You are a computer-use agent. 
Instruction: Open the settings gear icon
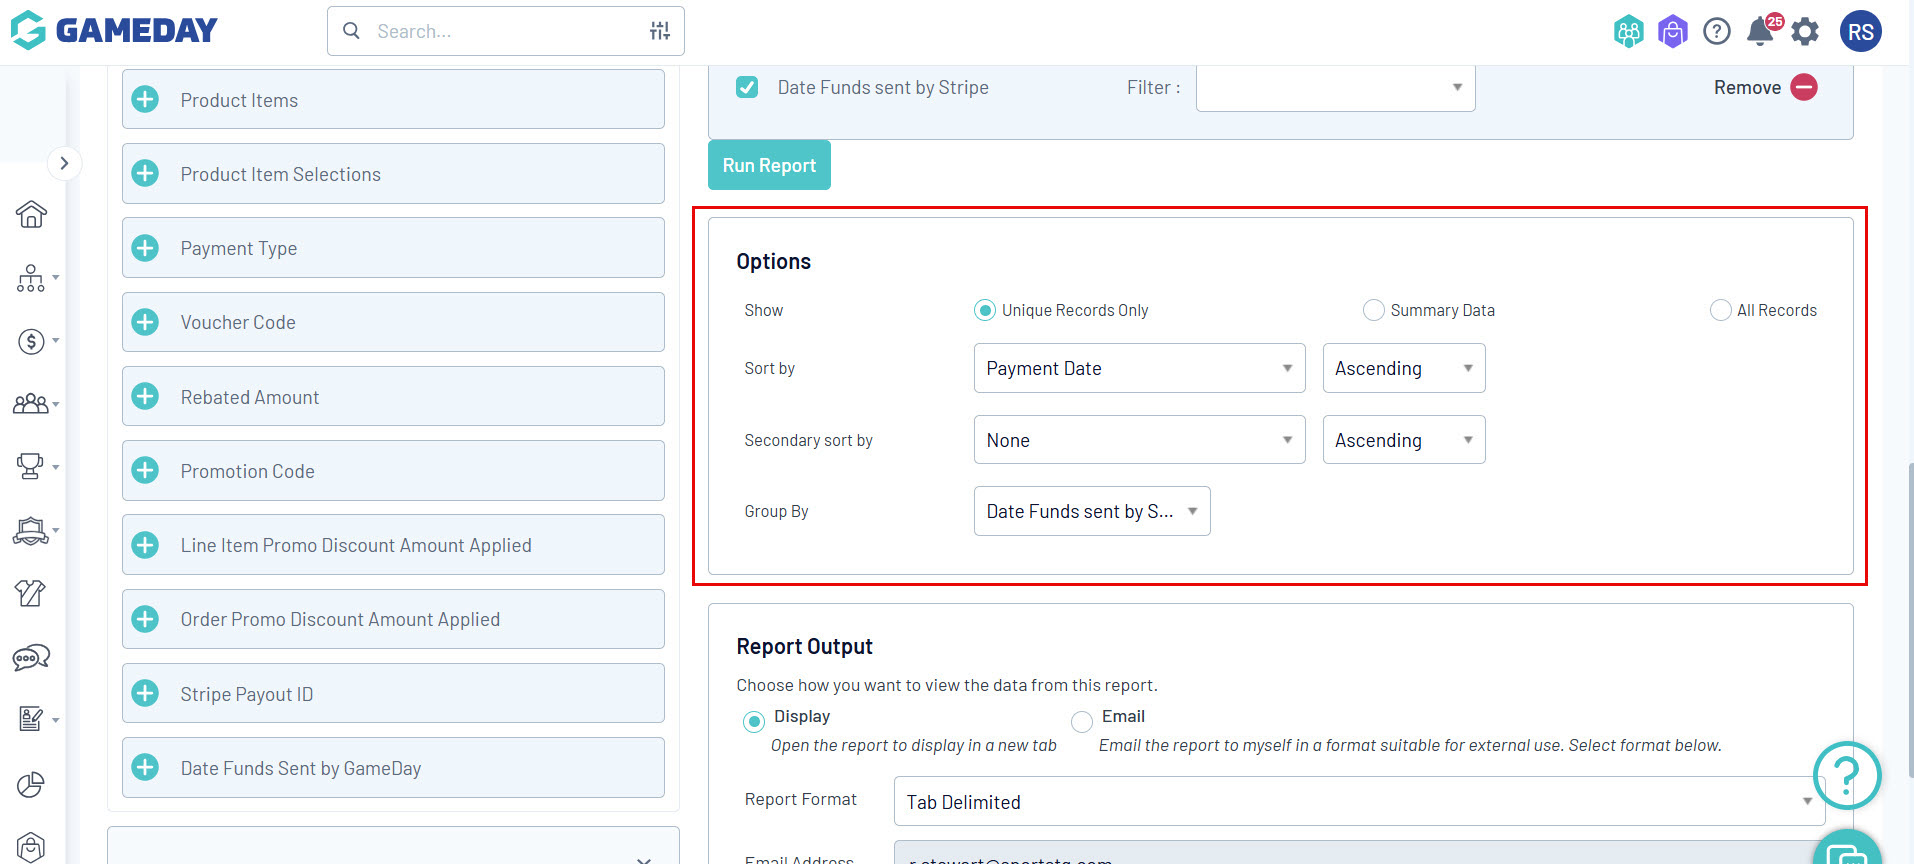[x=1805, y=32]
